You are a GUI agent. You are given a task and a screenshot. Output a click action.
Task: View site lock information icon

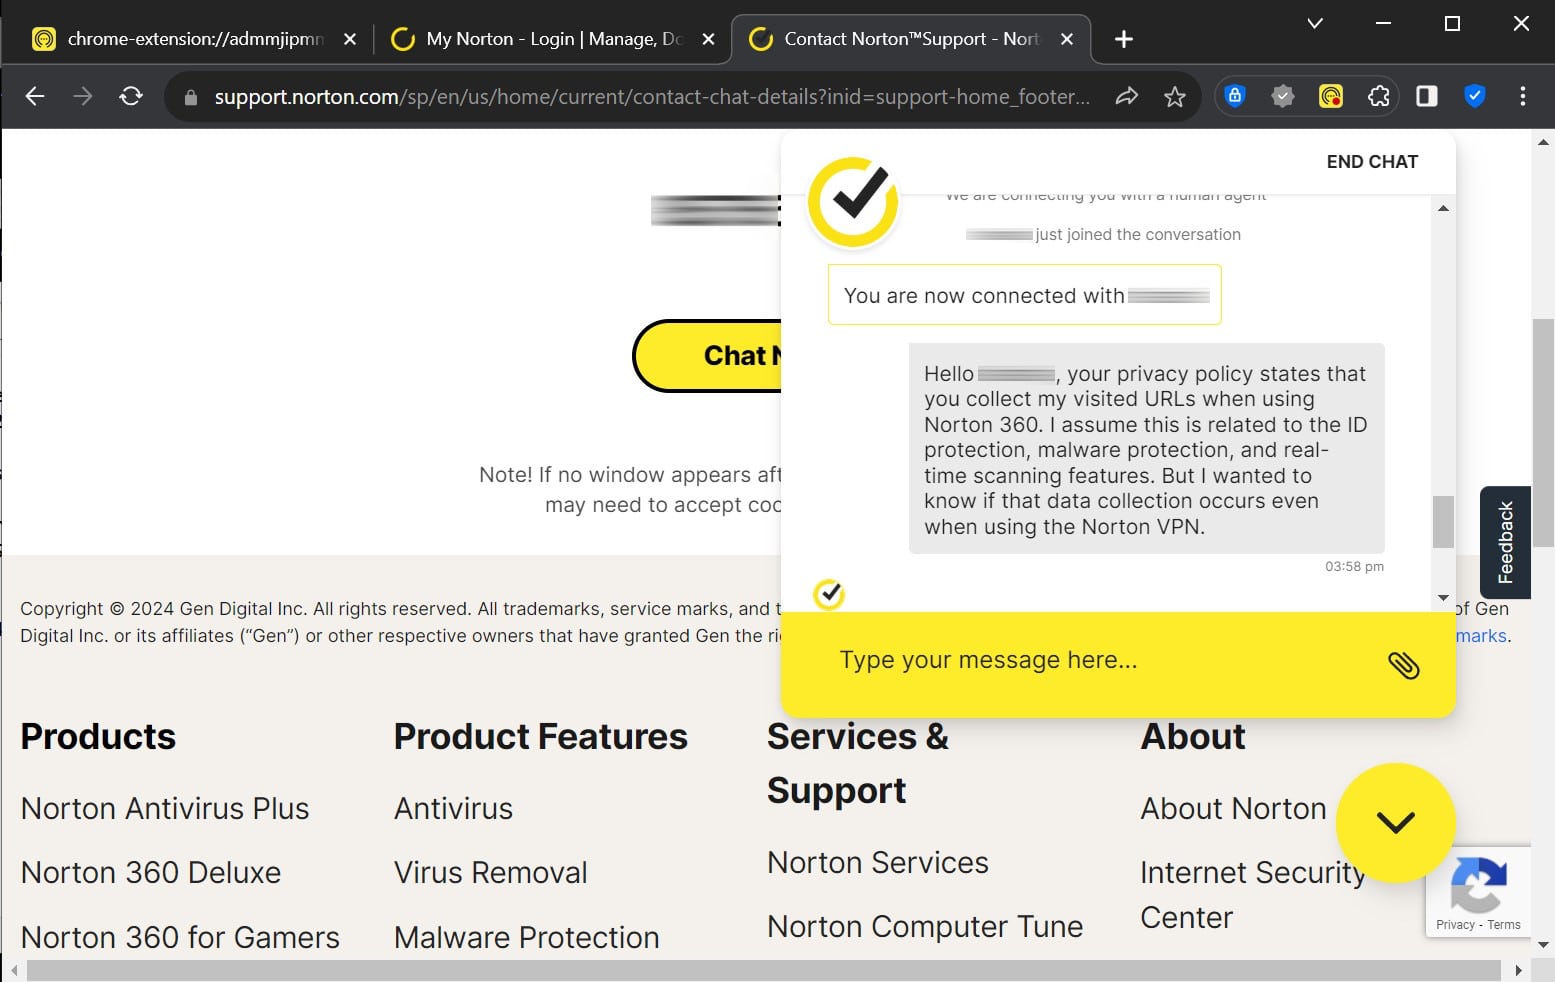[x=191, y=97]
